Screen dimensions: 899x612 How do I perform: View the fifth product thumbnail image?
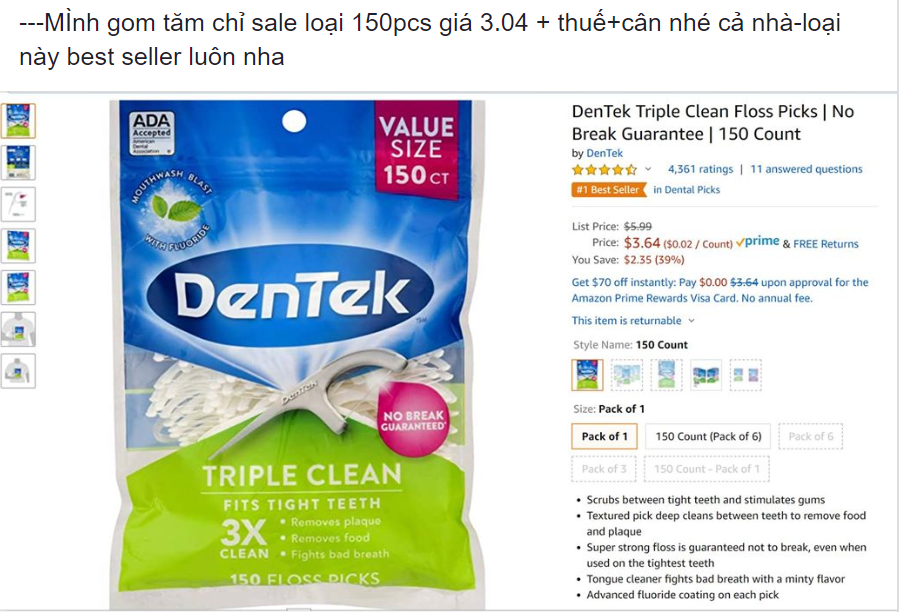point(18,287)
